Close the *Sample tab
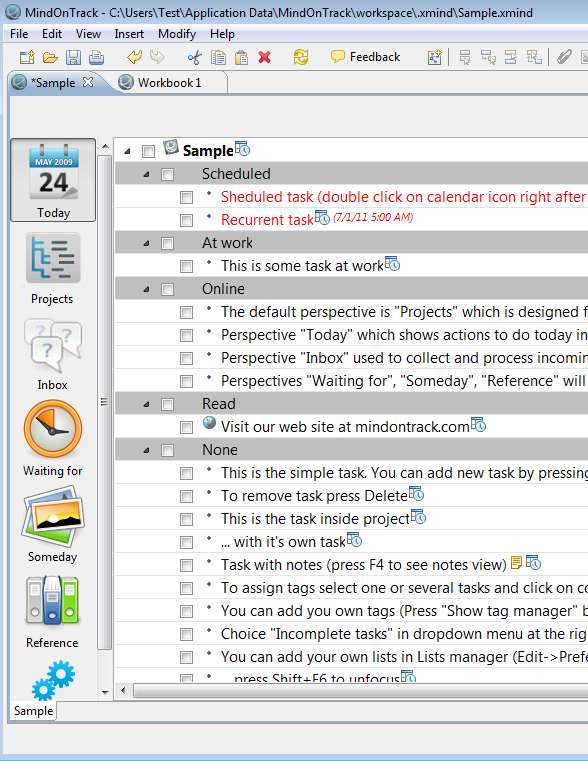The height and width of the screenshot is (761, 588). [88, 82]
